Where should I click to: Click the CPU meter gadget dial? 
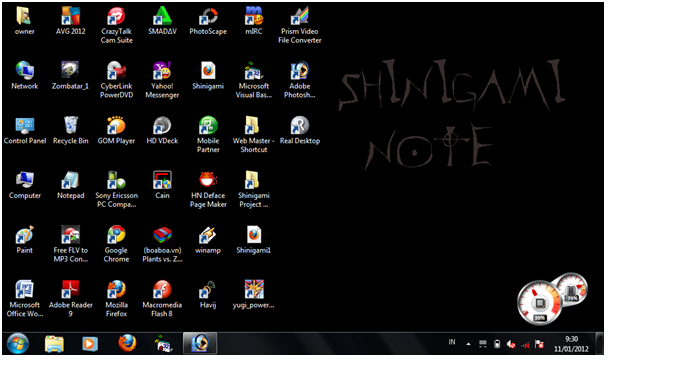(x=540, y=303)
